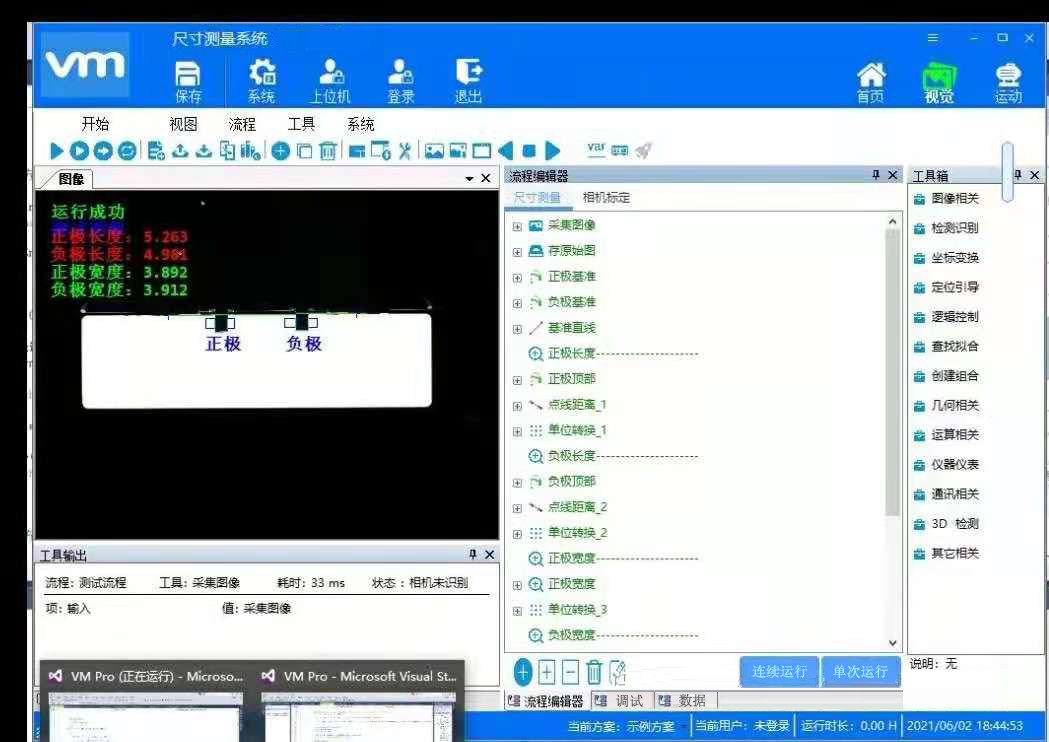This screenshot has height=742, width=1049.
Task: Open the 系统 menu in menu bar
Action: click(361, 124)
